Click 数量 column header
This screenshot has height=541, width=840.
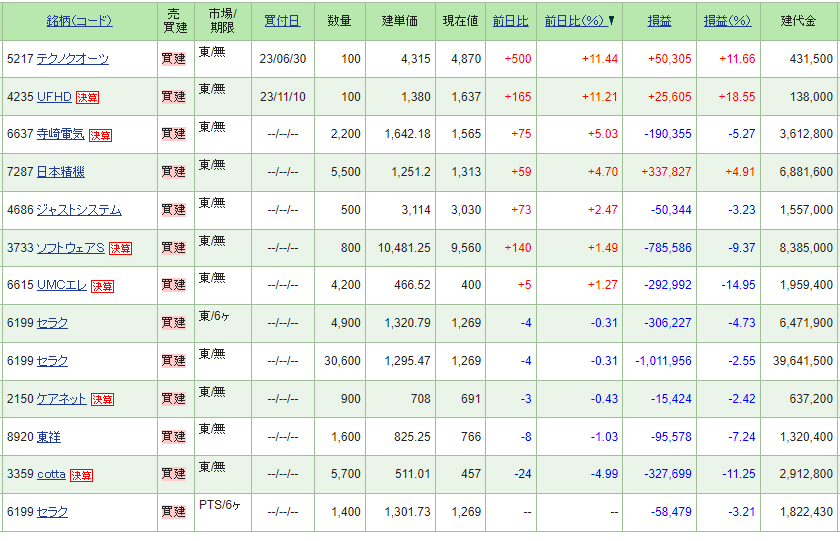tap(339, 21)
